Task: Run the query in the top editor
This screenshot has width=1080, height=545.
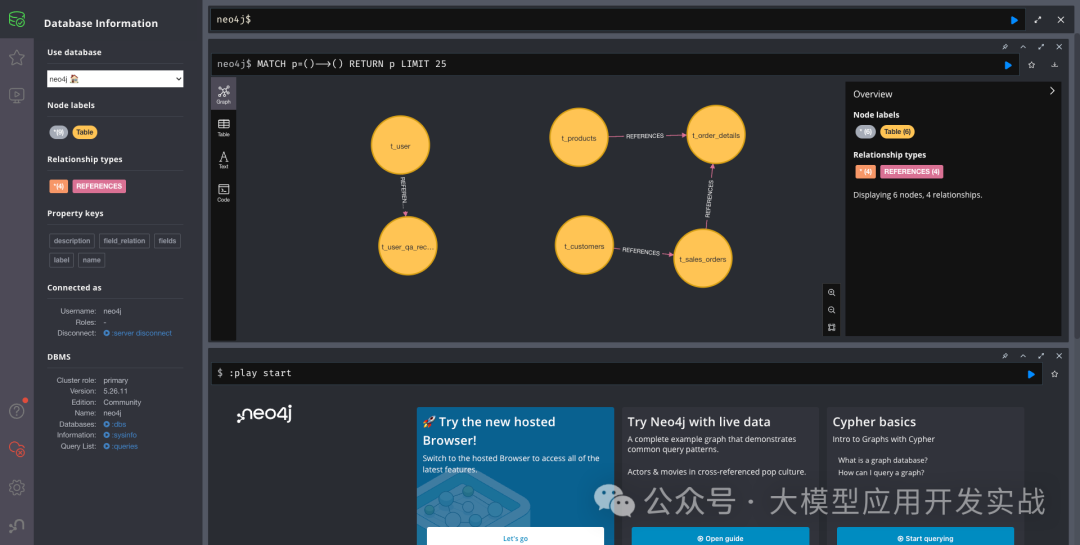Action: (1014, 20)
